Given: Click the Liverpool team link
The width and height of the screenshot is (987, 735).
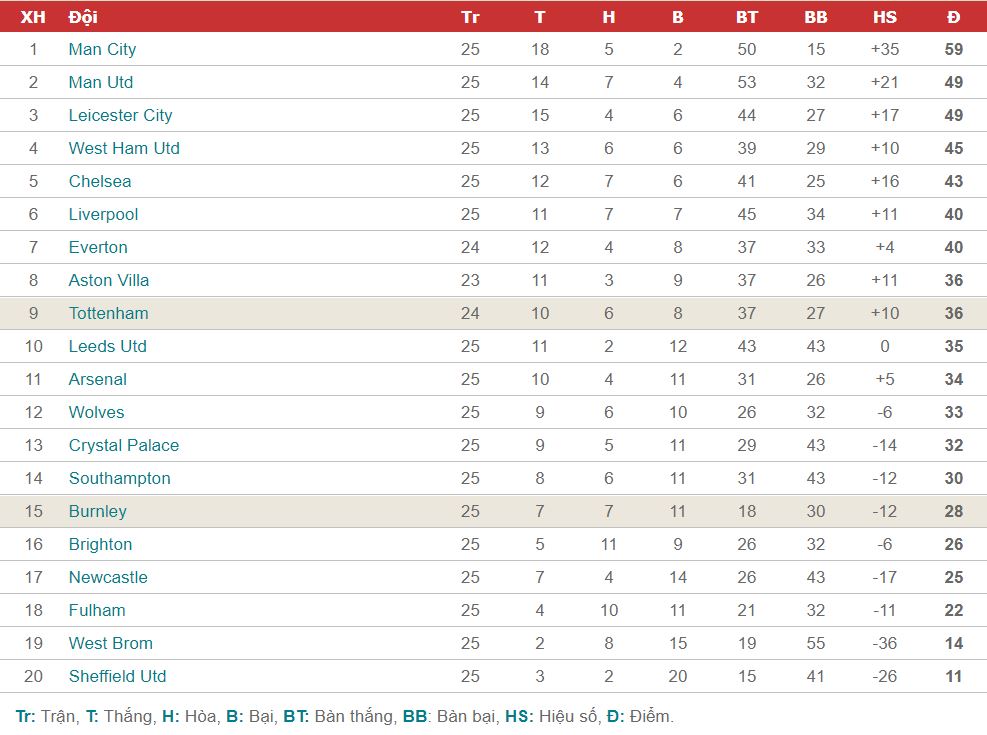Looking at the screenshot, I should click(103, 214).
